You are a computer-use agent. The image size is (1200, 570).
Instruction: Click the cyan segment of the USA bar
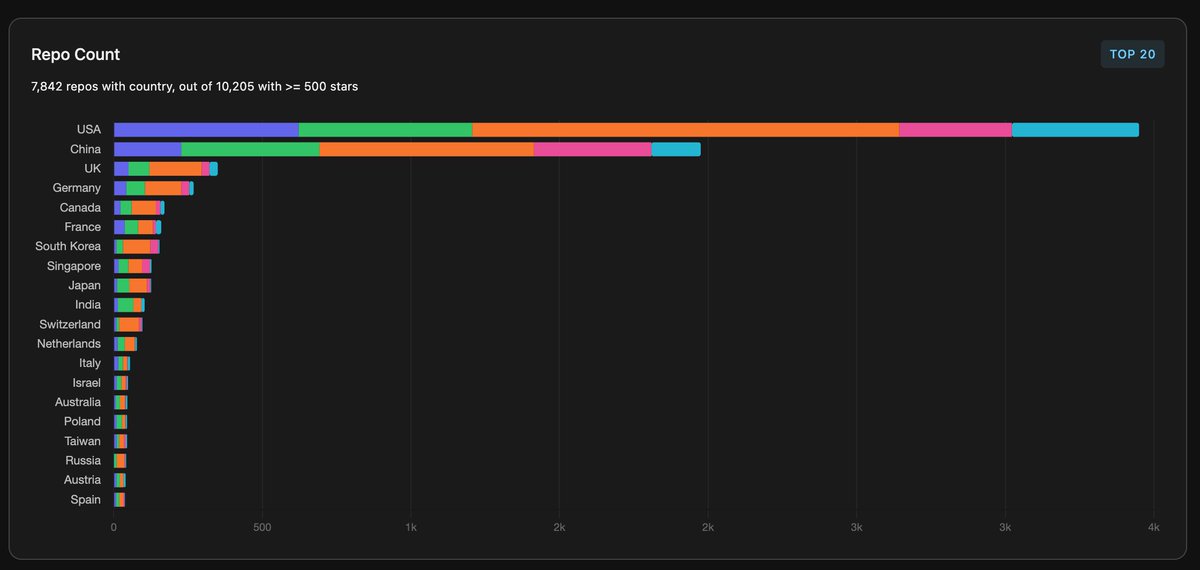click(1075, 130)
